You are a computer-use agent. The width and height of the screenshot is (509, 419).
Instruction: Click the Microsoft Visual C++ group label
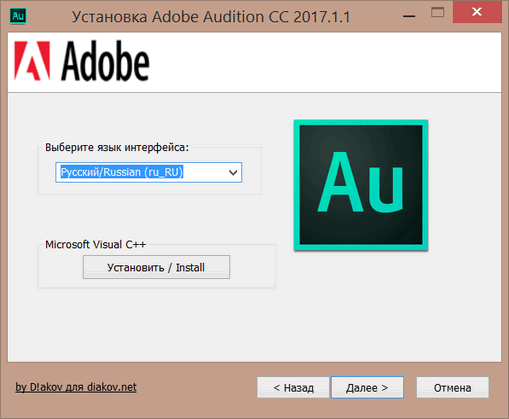click(x=96, y=244)
